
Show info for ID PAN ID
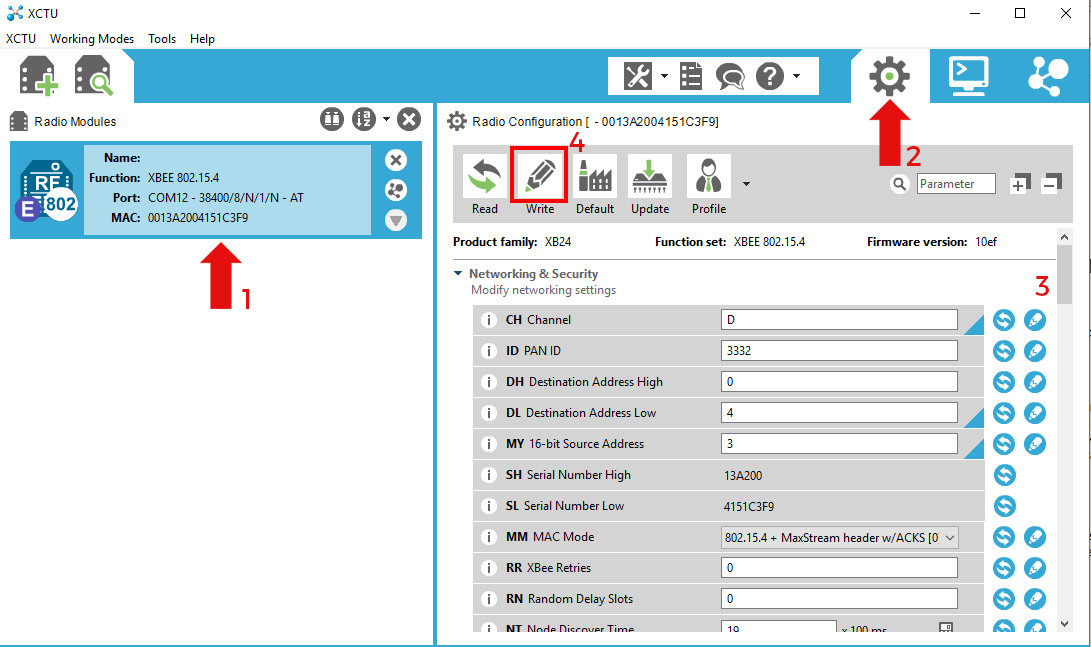488,351
